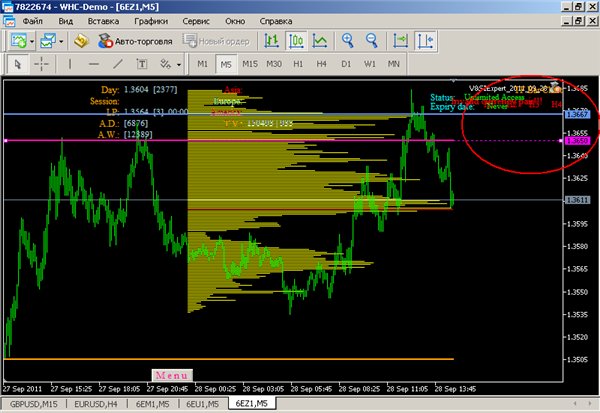The width and height of the screenshot is (600, 413).
Task: Switch to candlestick chart display
Action: [296, 41]
